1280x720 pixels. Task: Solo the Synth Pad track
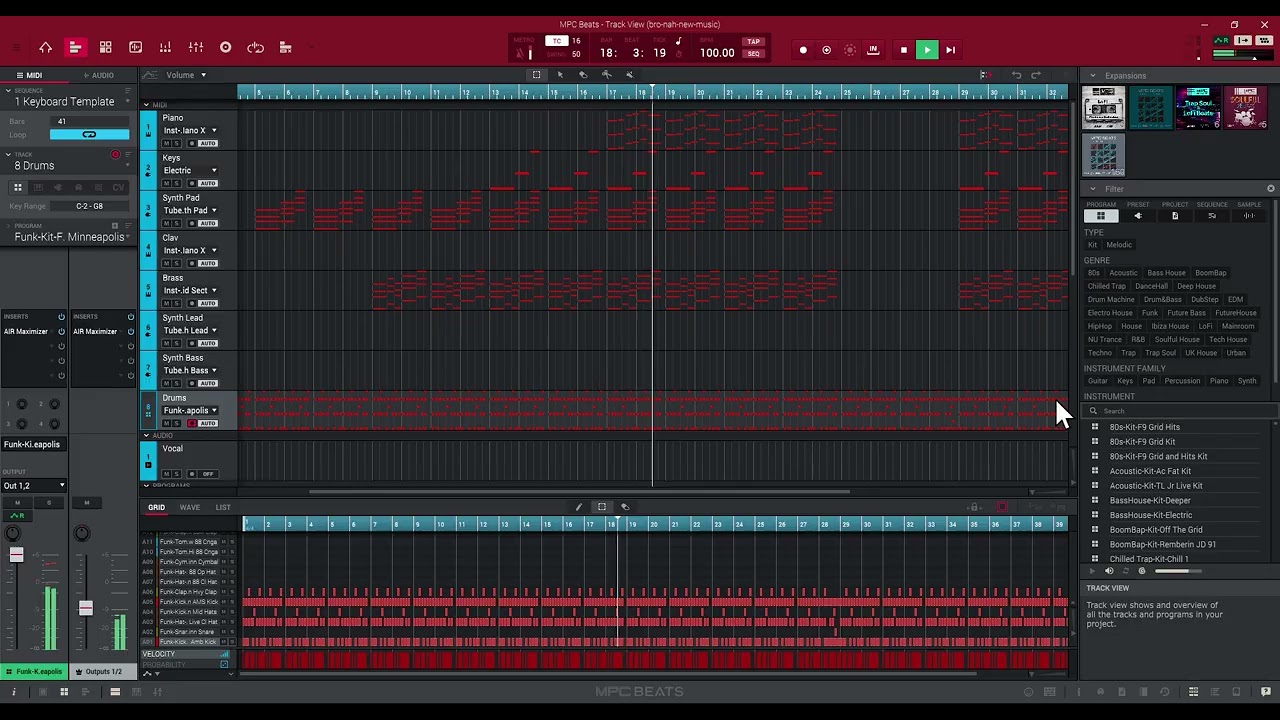click(177, 223)
